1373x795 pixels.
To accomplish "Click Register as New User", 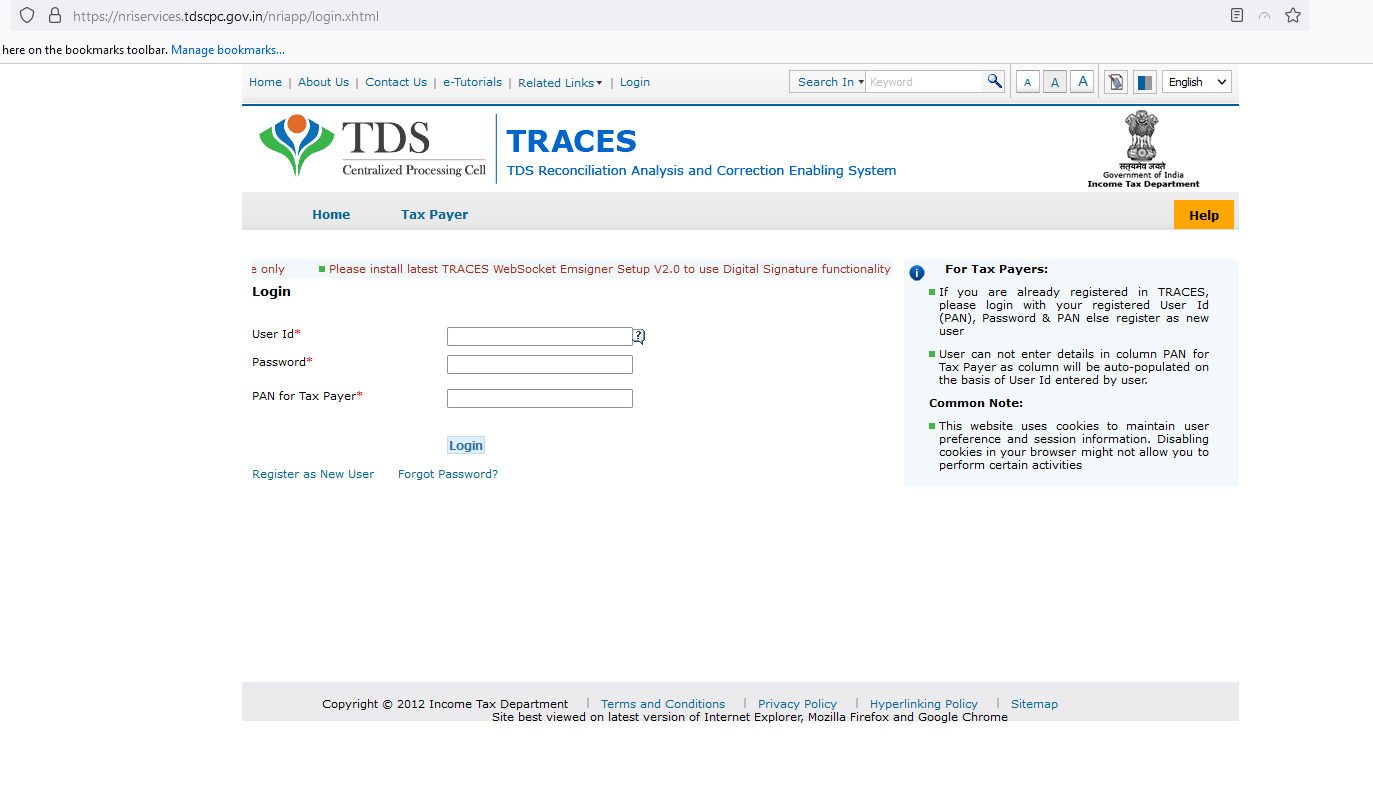I will [313, 473].
